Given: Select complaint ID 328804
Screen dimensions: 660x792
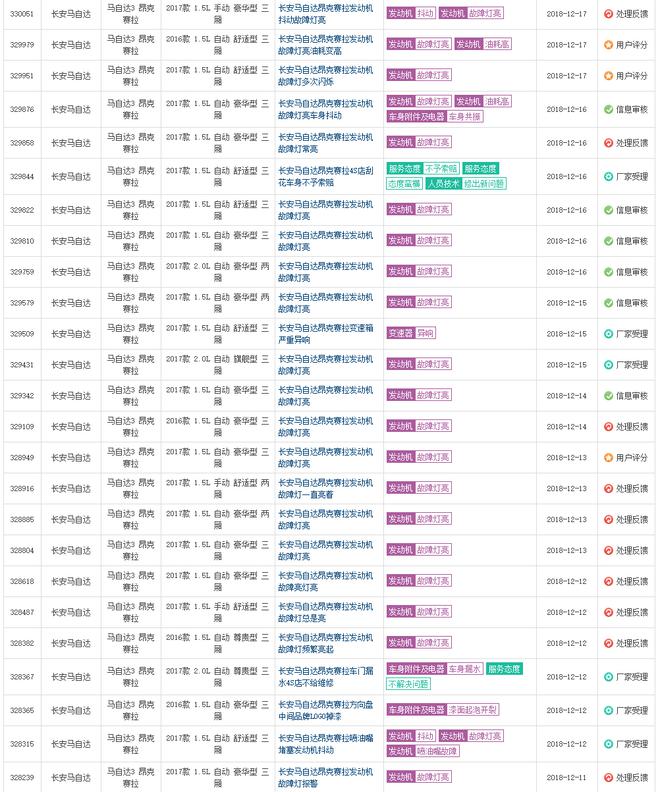Looking at the screenshot, I should (x=22, y=551).
